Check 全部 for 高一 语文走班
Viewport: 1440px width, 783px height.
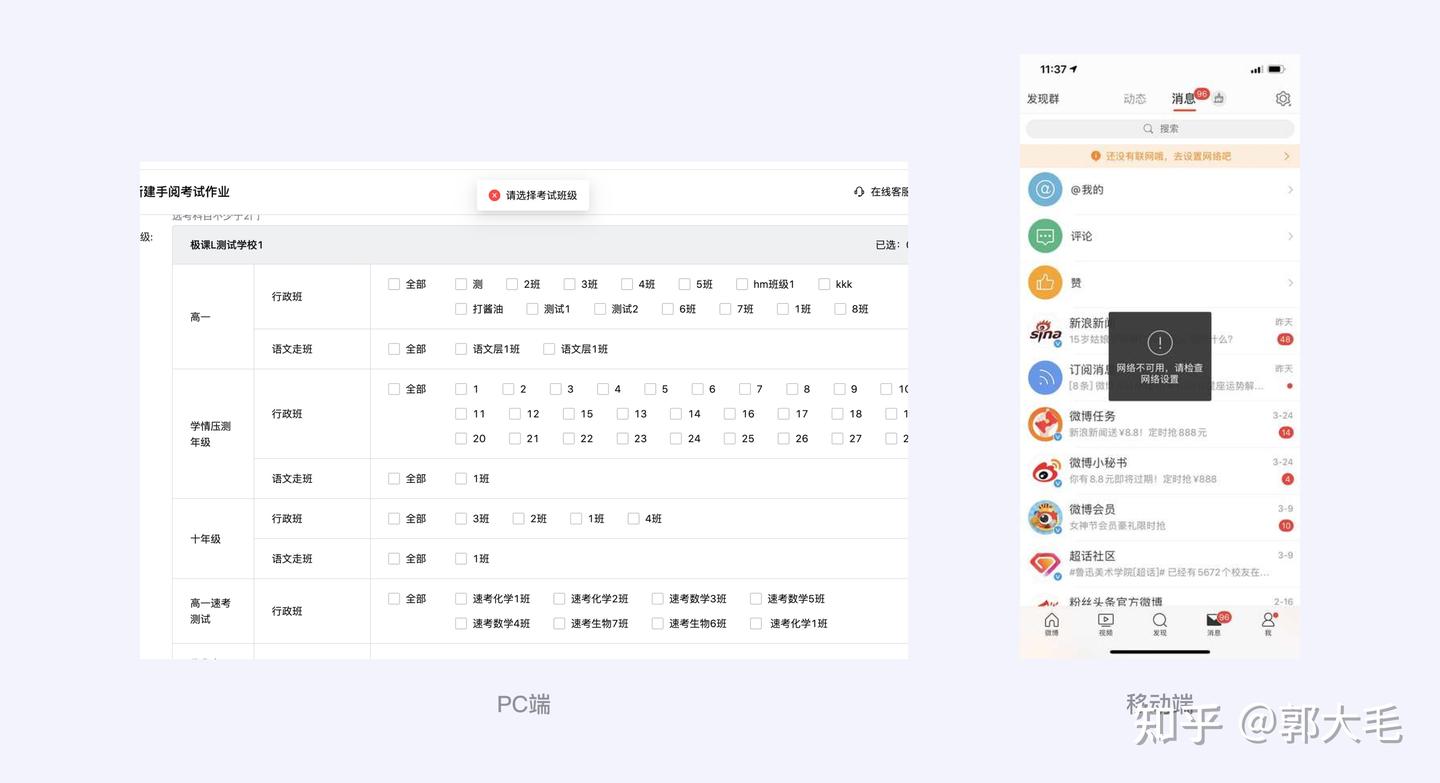[x=394, y=349]
